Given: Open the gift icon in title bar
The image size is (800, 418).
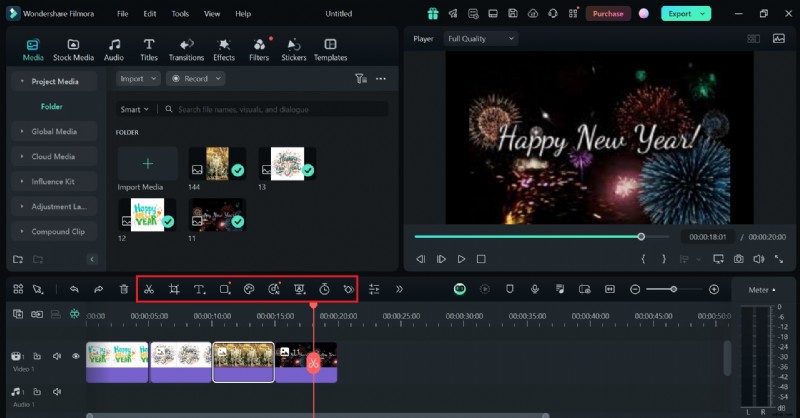Looking at the screenshot, I should coord(433,14).
